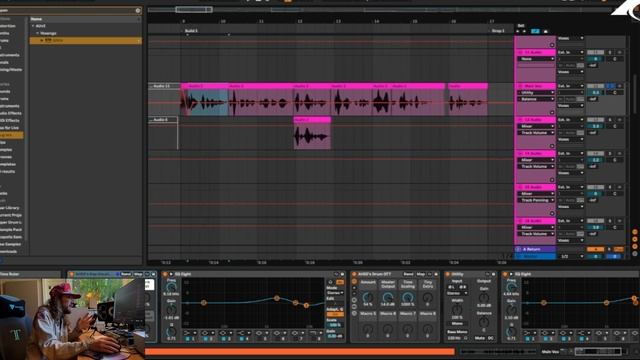Open band 4 filter type menu, first EQ
This screenshot has width=640, height=360.
pos(243,333)
